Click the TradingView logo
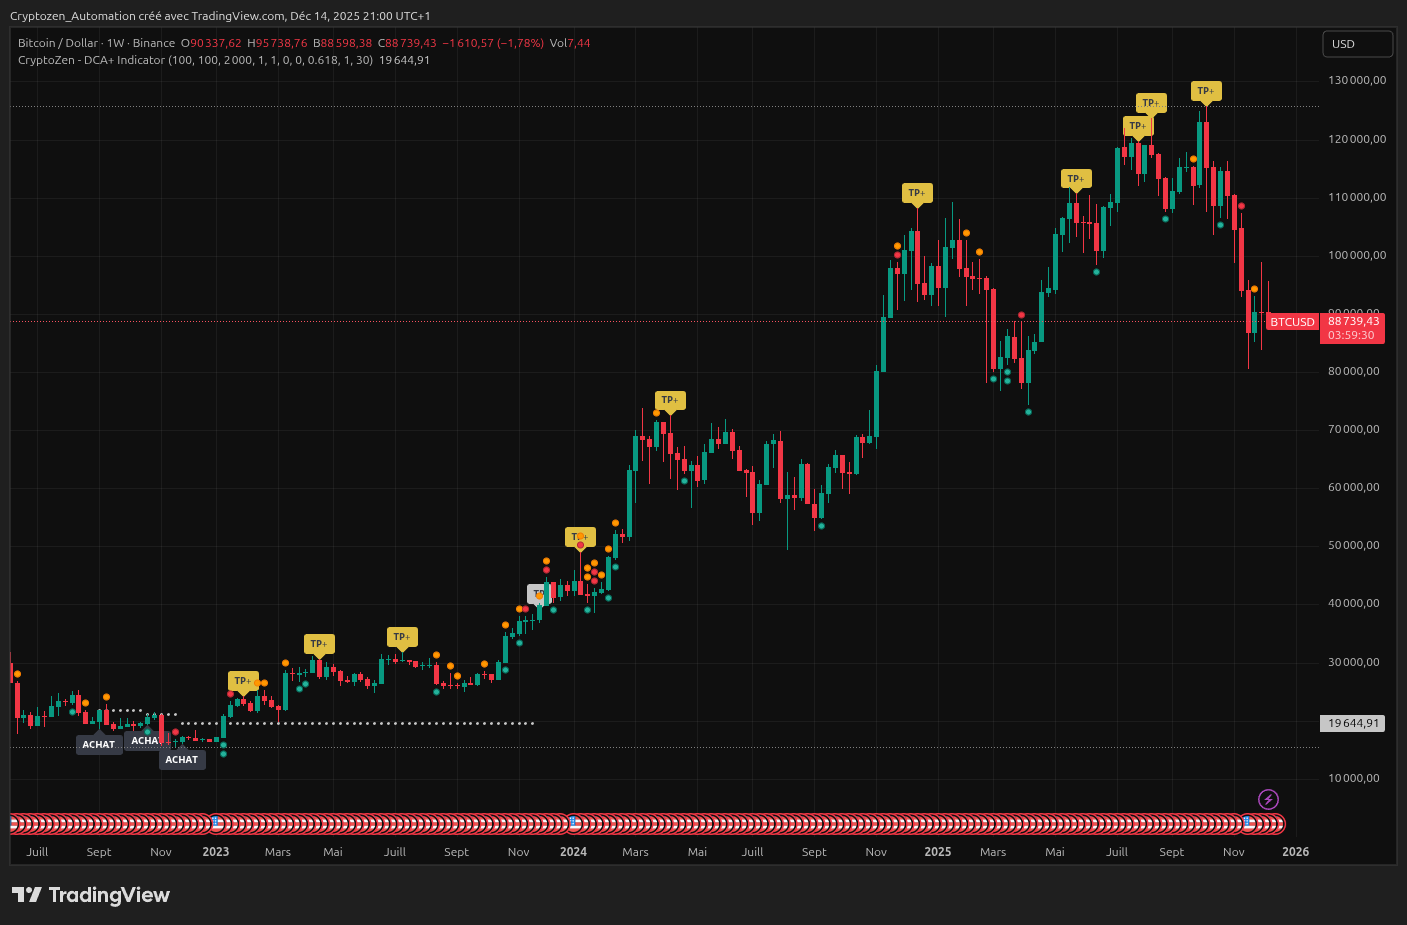This screenshot has height=925, width=1407. pyautogui.click(x=91, y=895)
